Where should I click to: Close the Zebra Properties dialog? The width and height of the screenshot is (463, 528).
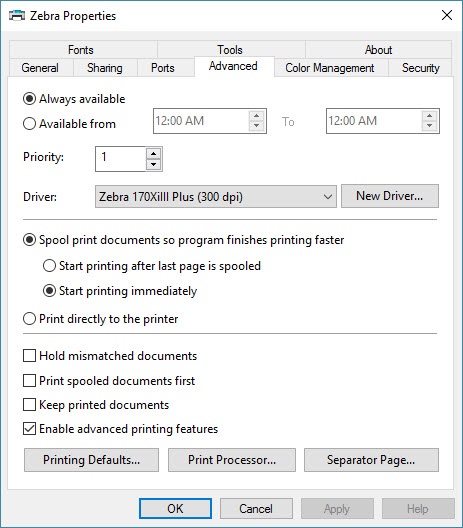click(x=447, y=15)
